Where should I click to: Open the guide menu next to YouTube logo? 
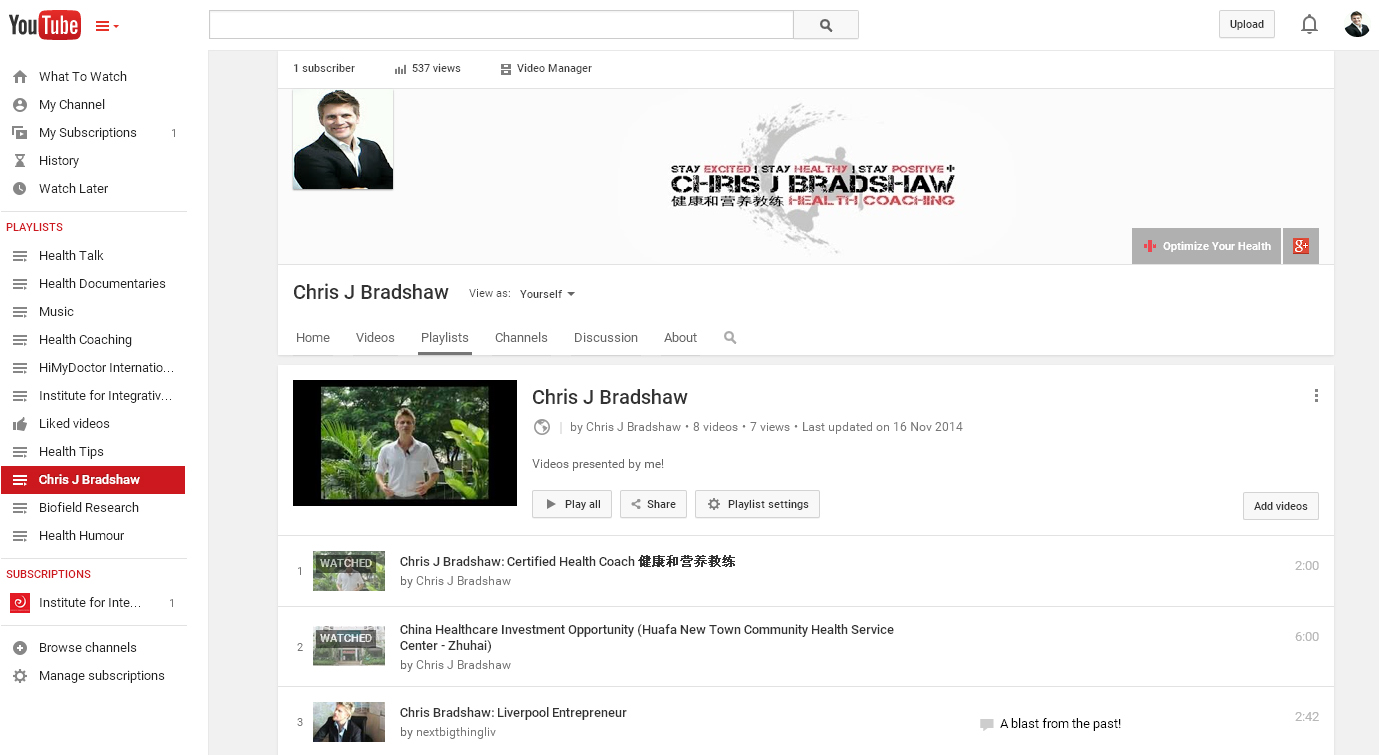pyautogui.click(x=107, y=26)
